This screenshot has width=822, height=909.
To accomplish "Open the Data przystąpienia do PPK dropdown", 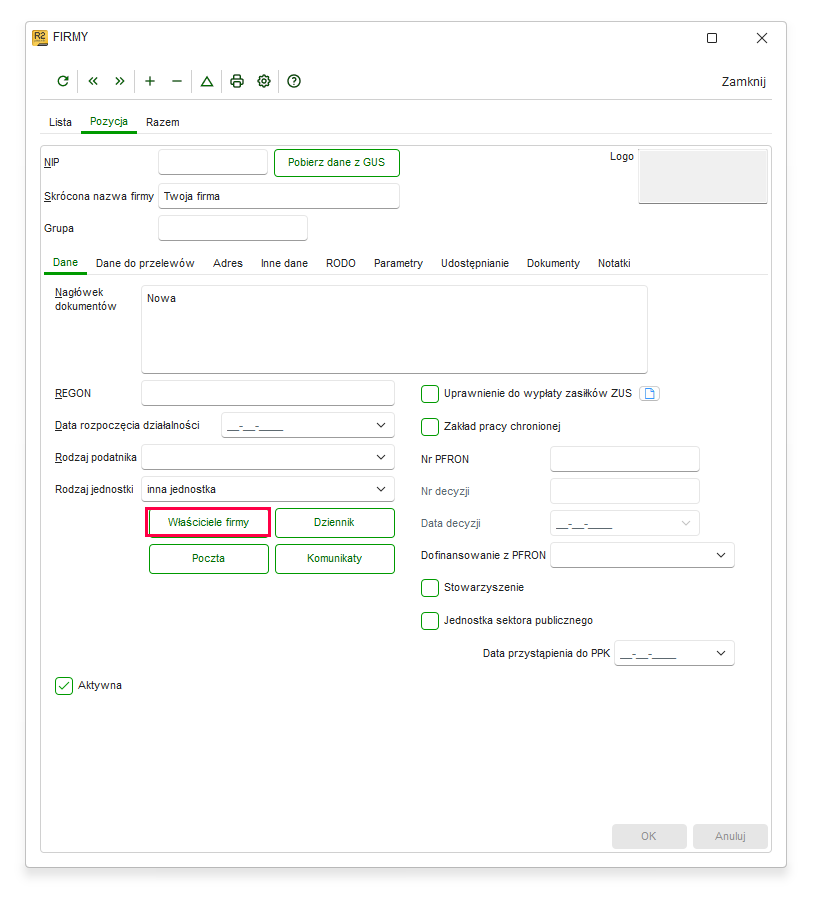I will tap(721, 653).
